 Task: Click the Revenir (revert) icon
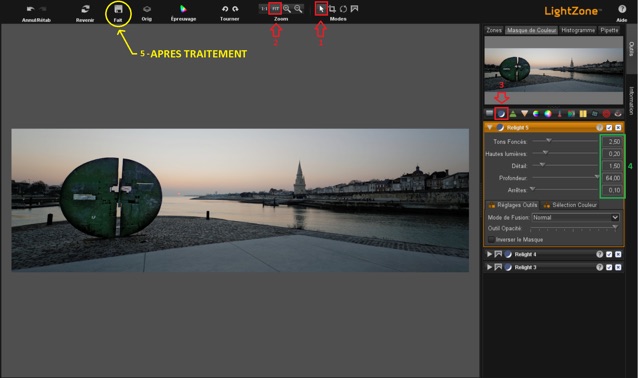tap(85, 9)
